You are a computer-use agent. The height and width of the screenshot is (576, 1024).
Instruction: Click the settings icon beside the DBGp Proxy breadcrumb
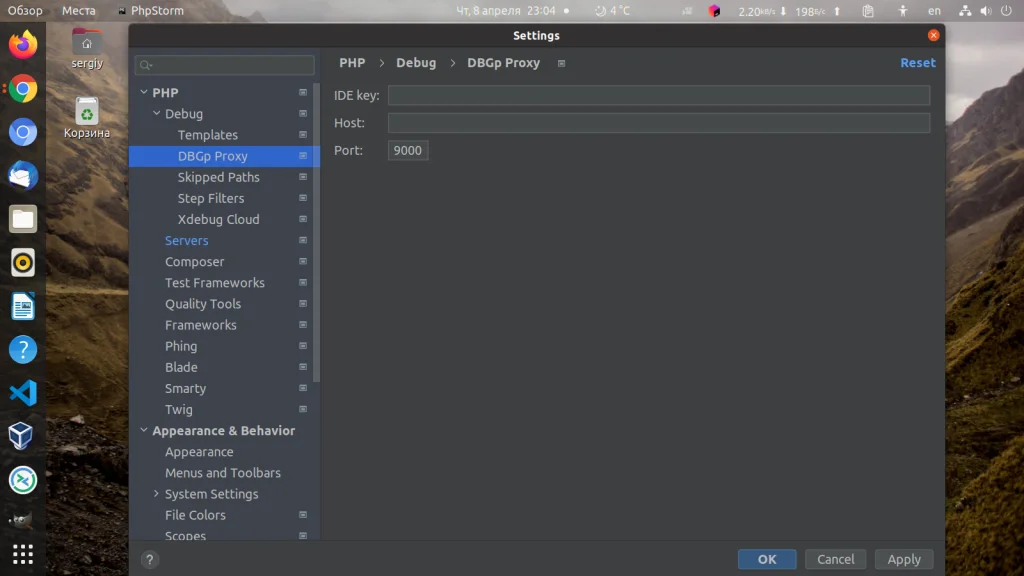[x=562, y=62]
